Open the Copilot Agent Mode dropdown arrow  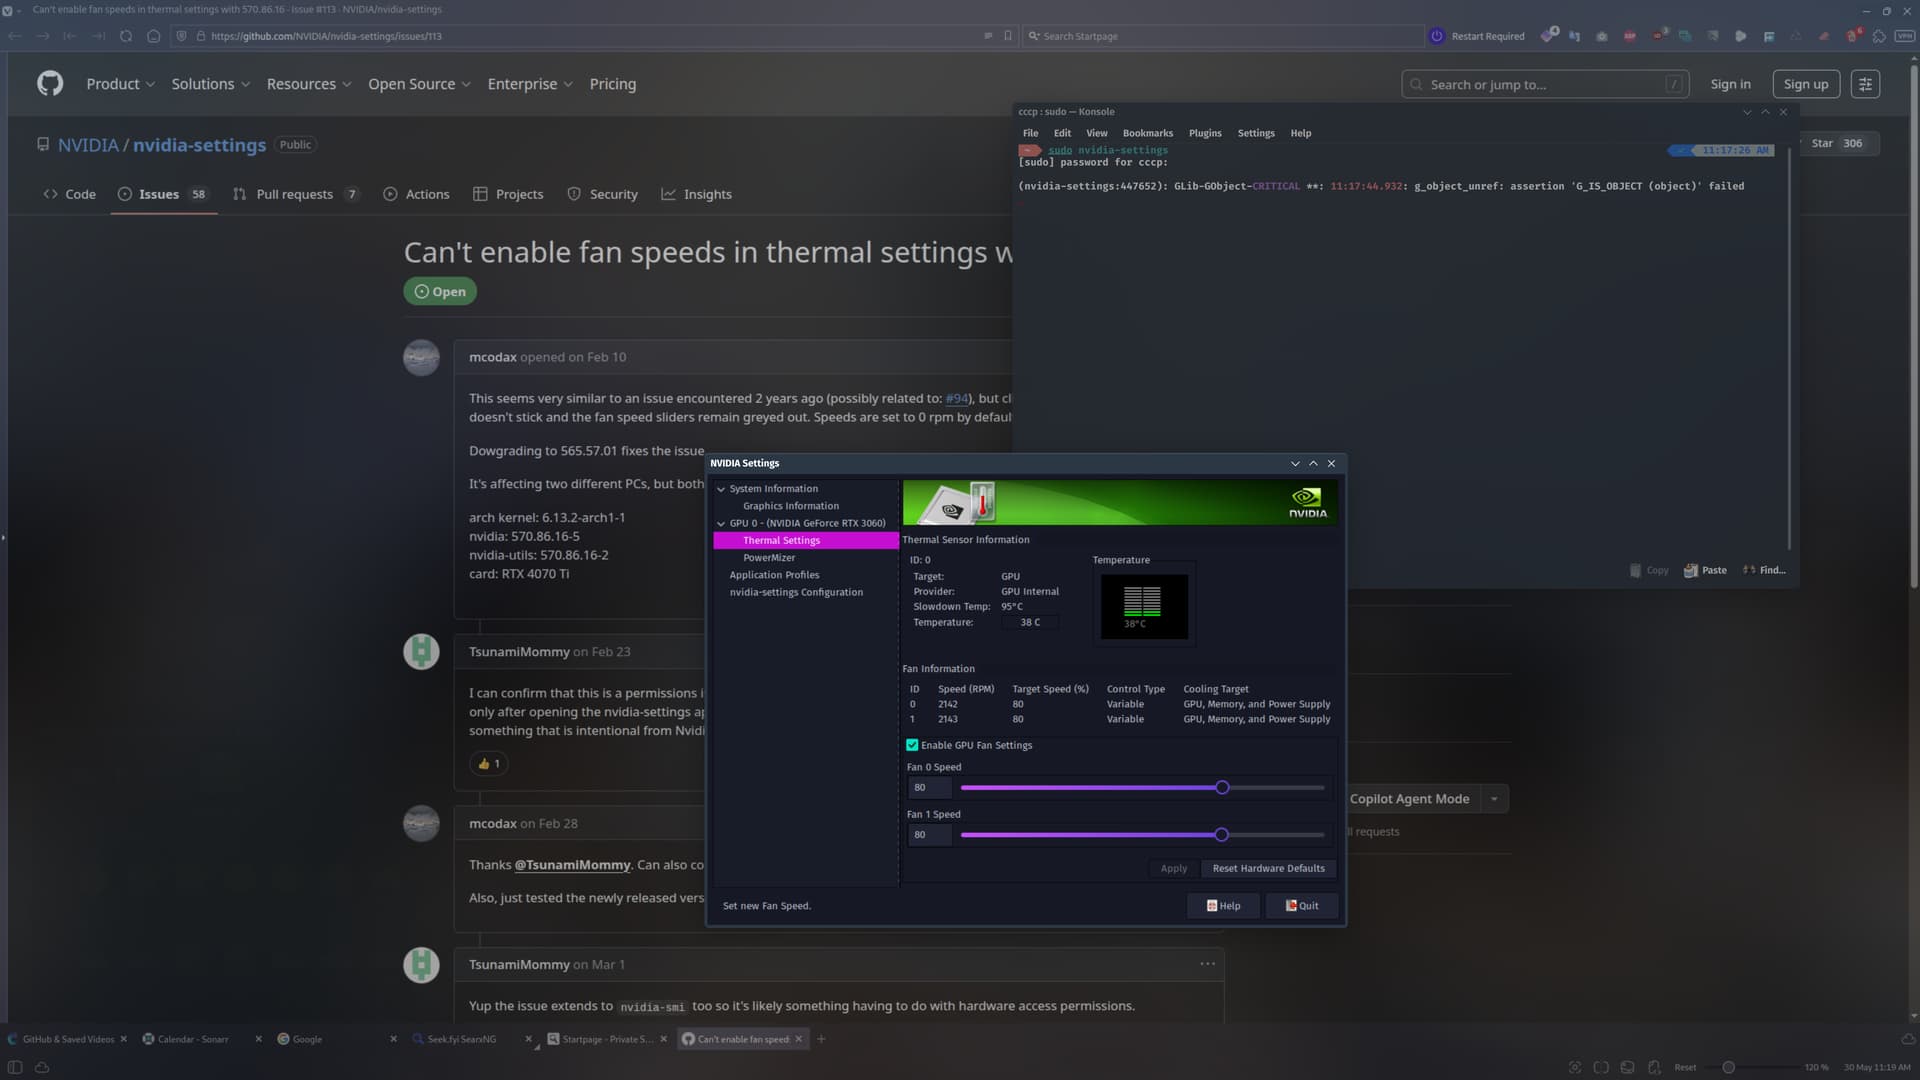tap(1494, 799)
